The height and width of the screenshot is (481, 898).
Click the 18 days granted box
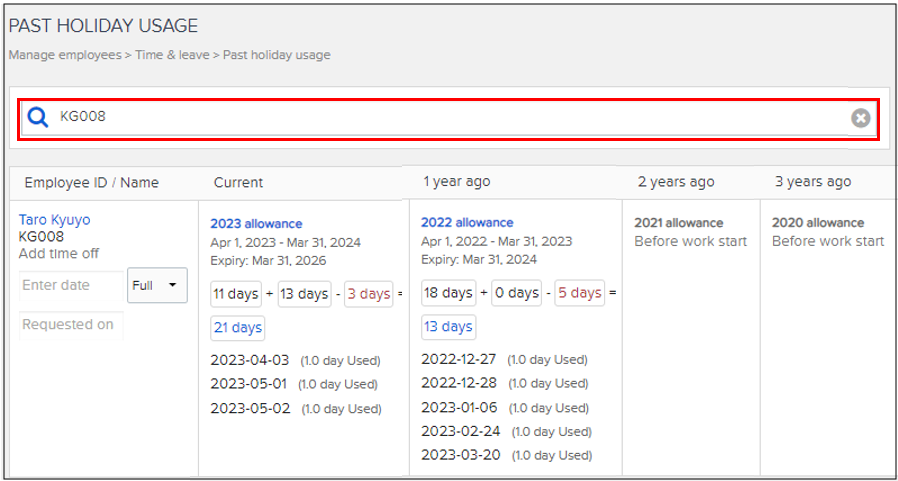pos(446,293)
